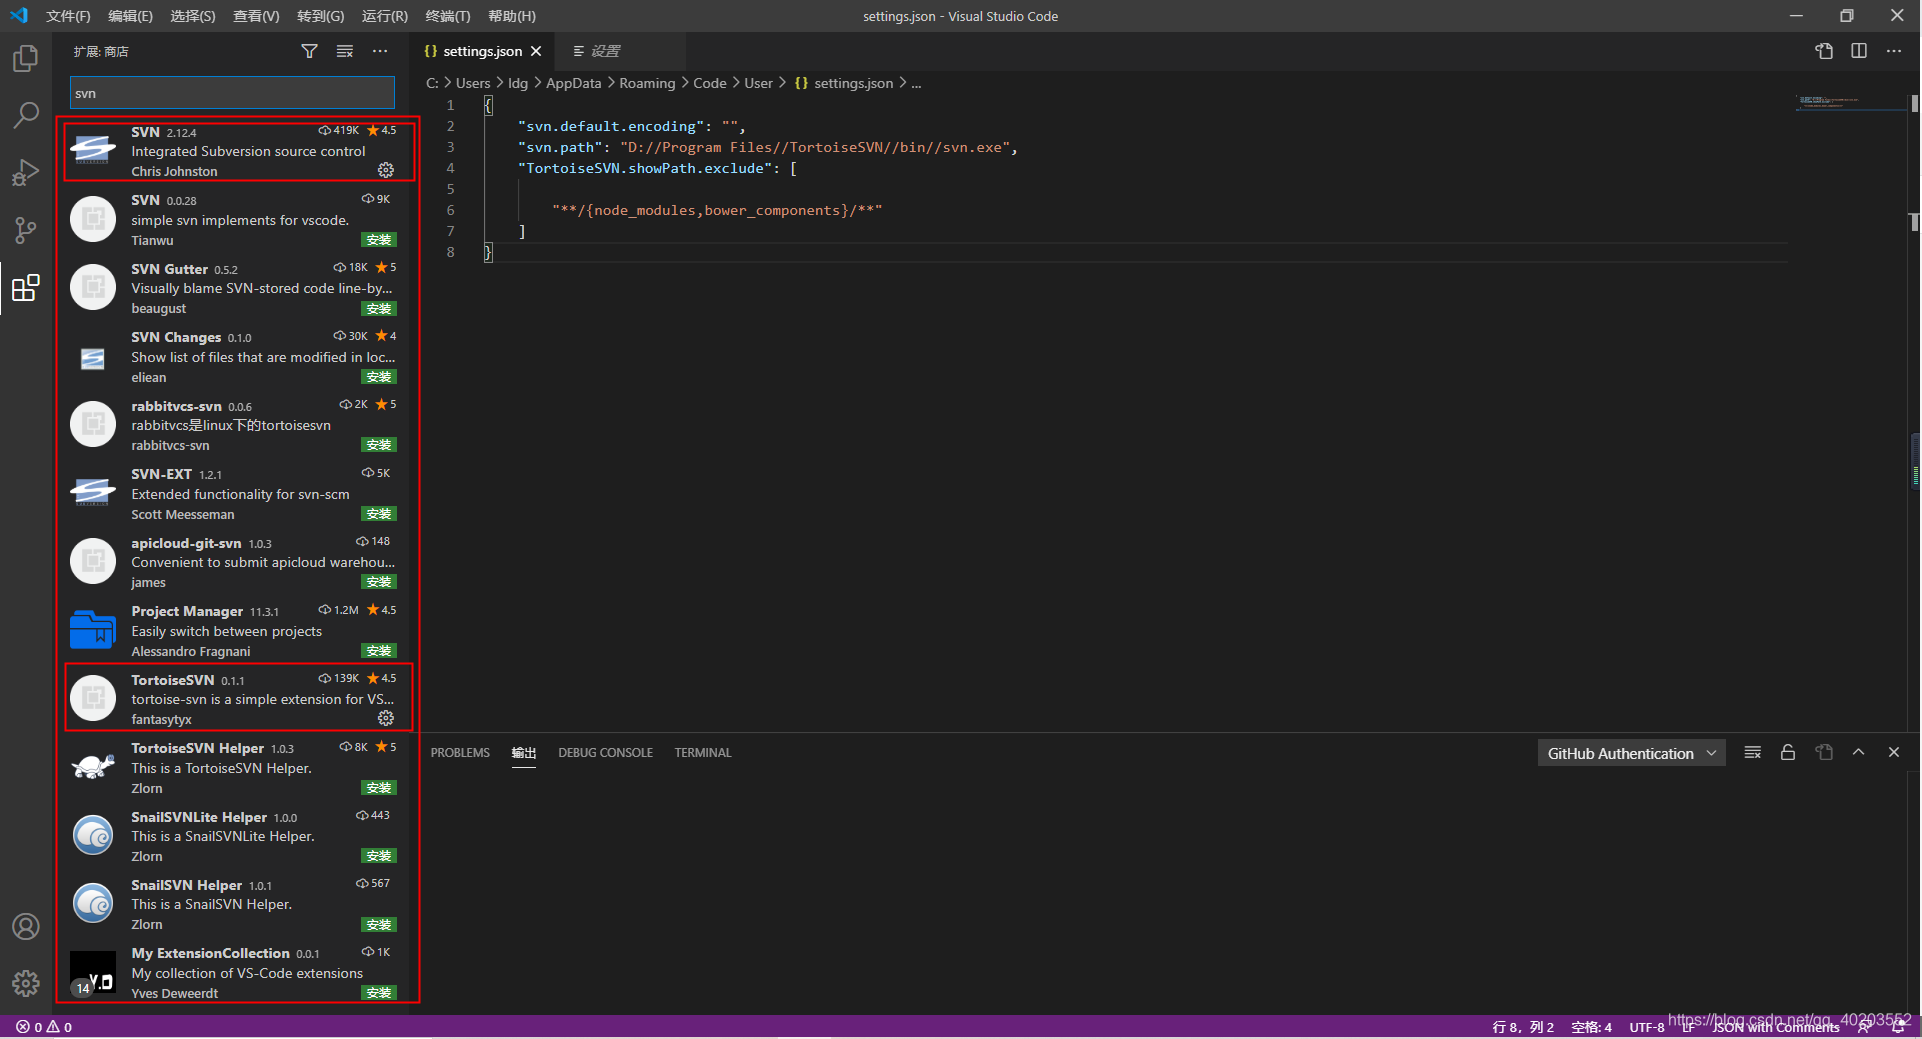Open the Manage gear at bottom left
Viewport: 1922px width, 1039px height.
(x=25, y=983)
